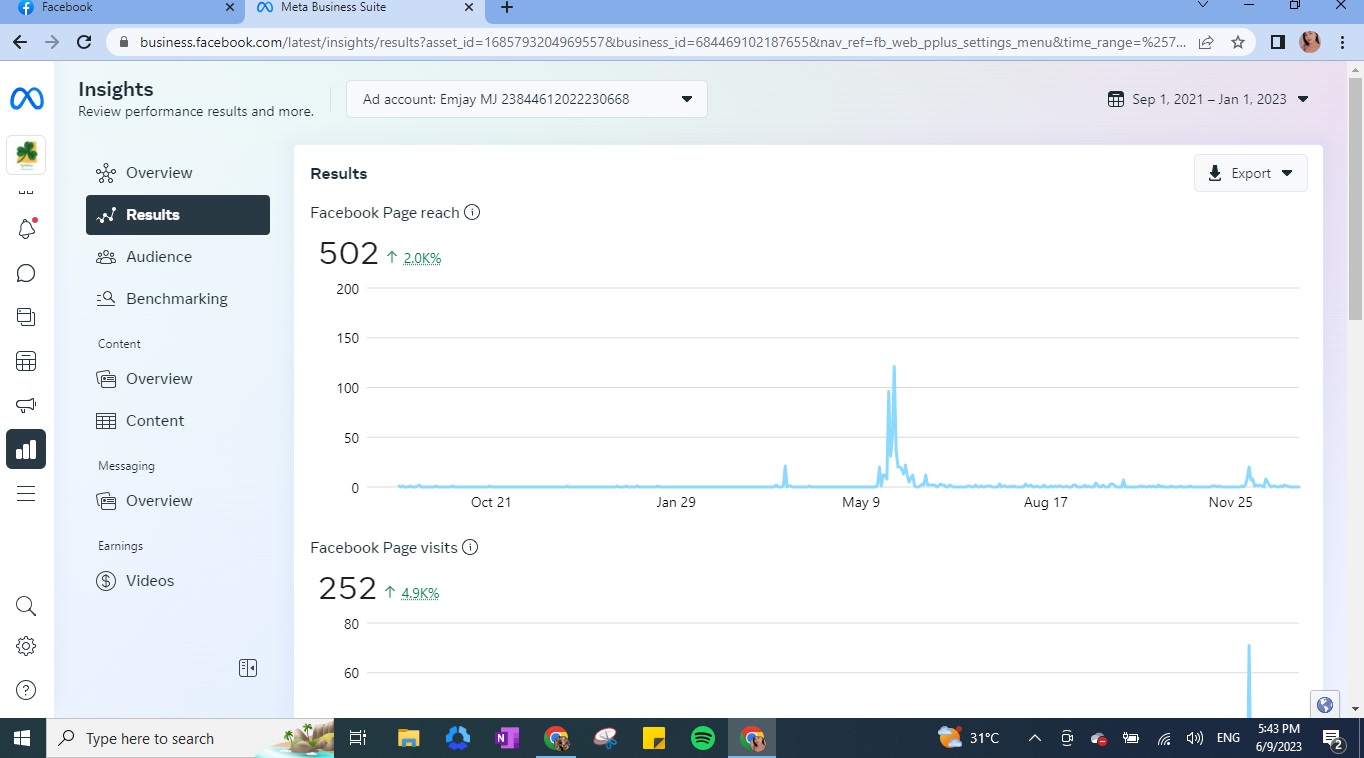Open Sticky Notes from the taskbar
Image resolution: width=1364 pixels, height=758 pixels.
tap(654, 738)
